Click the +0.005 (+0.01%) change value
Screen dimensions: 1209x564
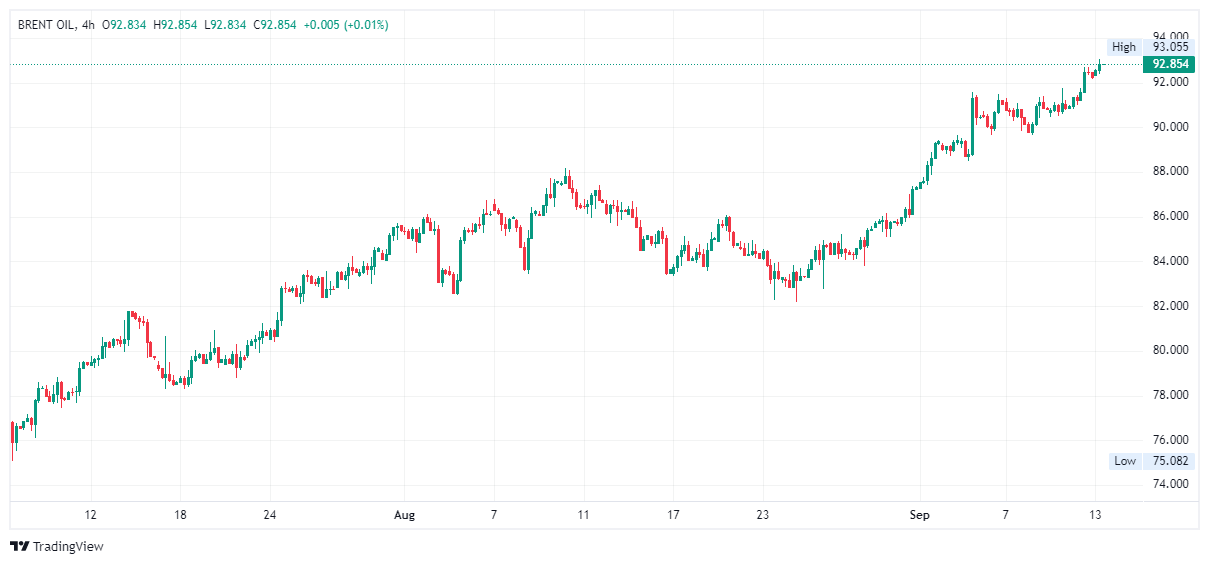point(346,24)
